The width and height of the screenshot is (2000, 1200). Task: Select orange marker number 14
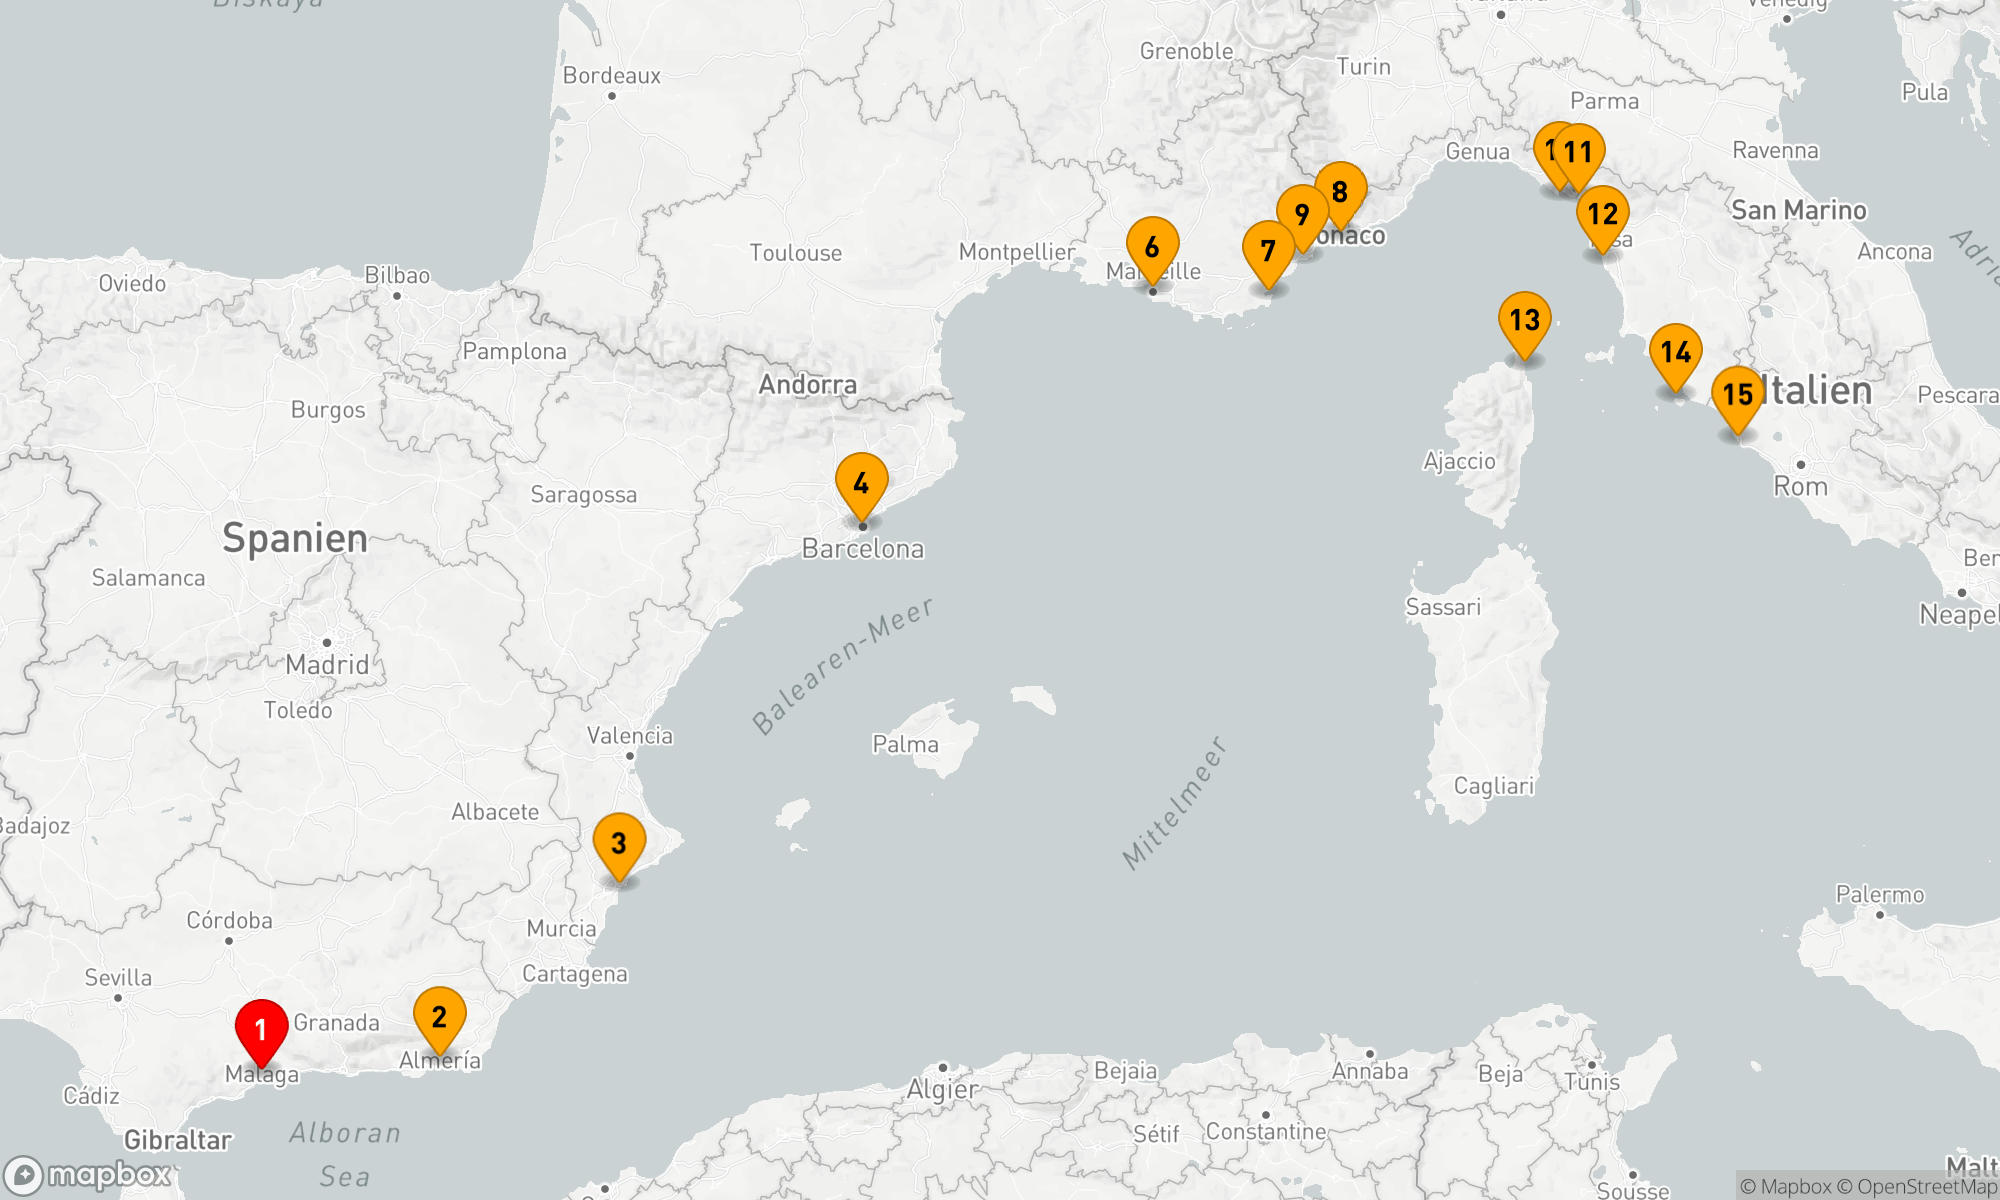(x=1675, y=353)
